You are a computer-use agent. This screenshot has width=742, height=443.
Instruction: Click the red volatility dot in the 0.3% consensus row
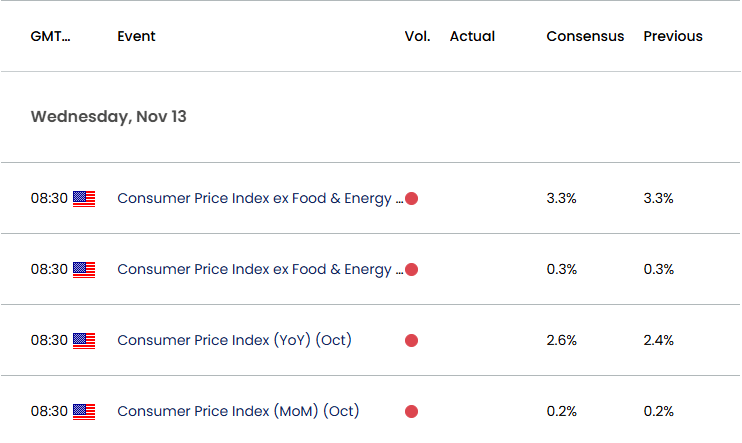pos(411,269)
